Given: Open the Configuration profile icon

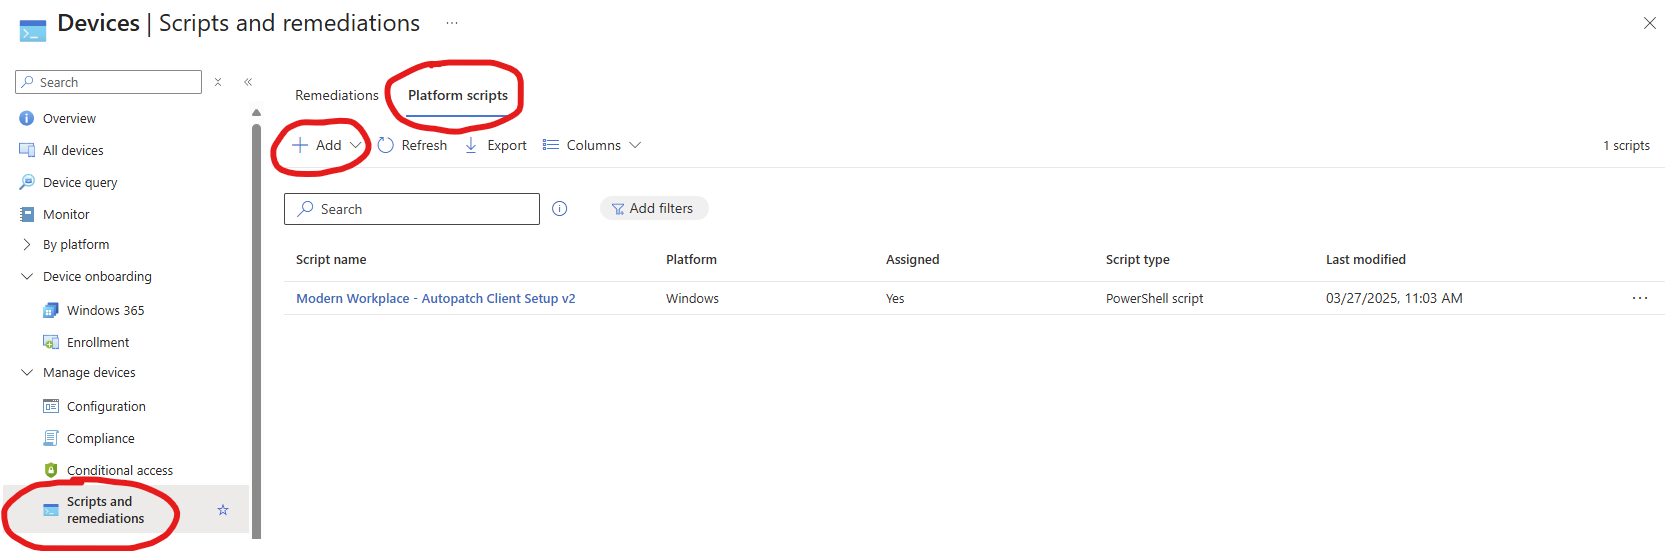Looking at the screenshot, I should click(x=51, y=406).
